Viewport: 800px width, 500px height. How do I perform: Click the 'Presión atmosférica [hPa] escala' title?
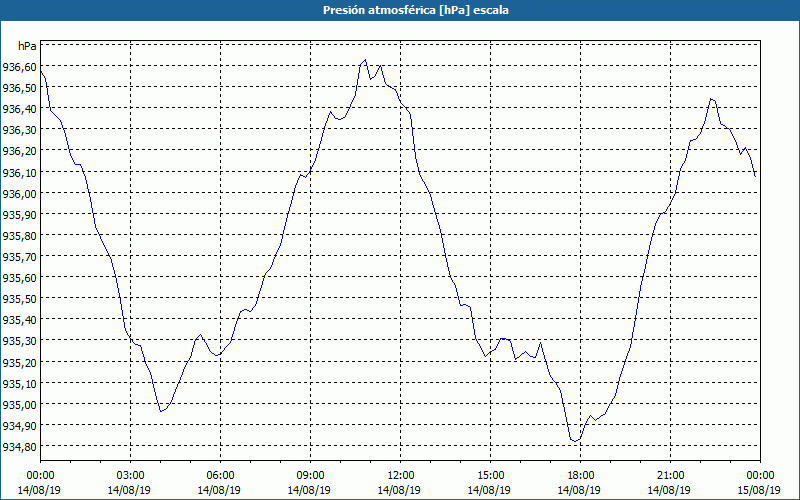415,10
